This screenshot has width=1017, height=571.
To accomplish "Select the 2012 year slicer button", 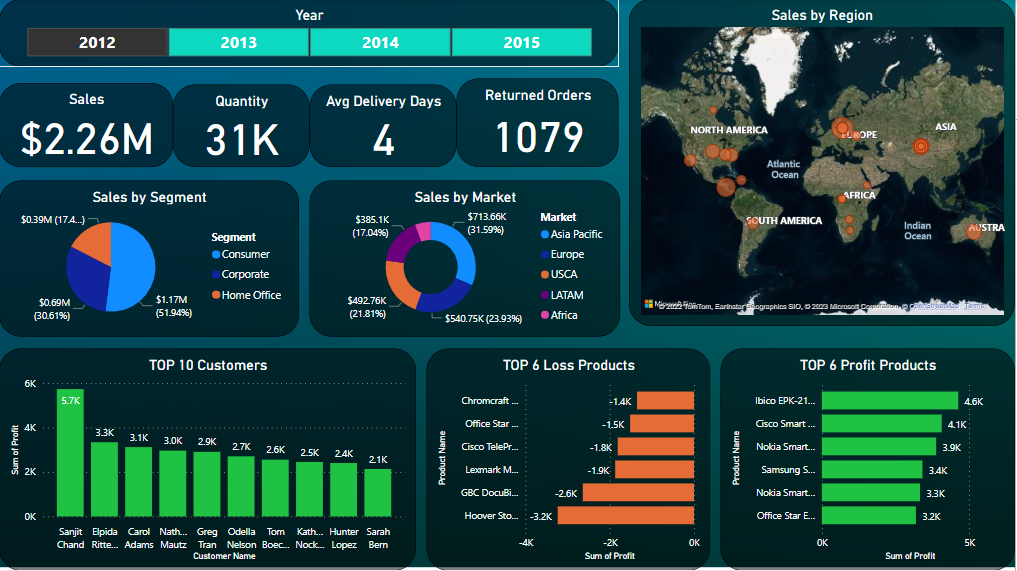I will (x=97, y=42).
